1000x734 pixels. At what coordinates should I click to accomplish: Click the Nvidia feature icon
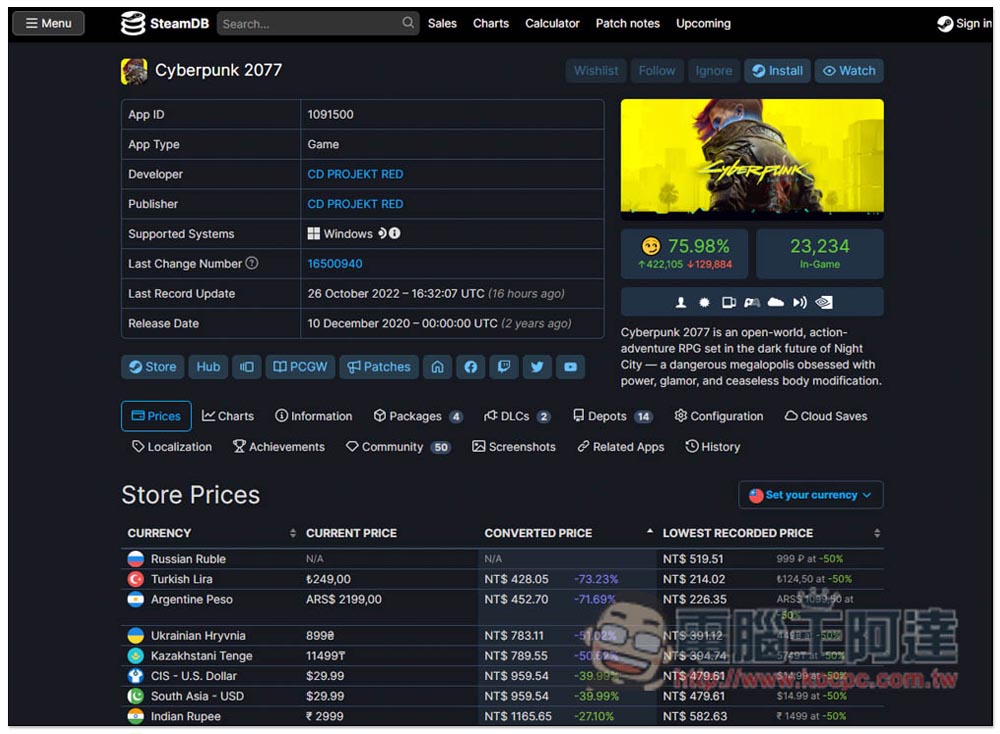[823, 302]
